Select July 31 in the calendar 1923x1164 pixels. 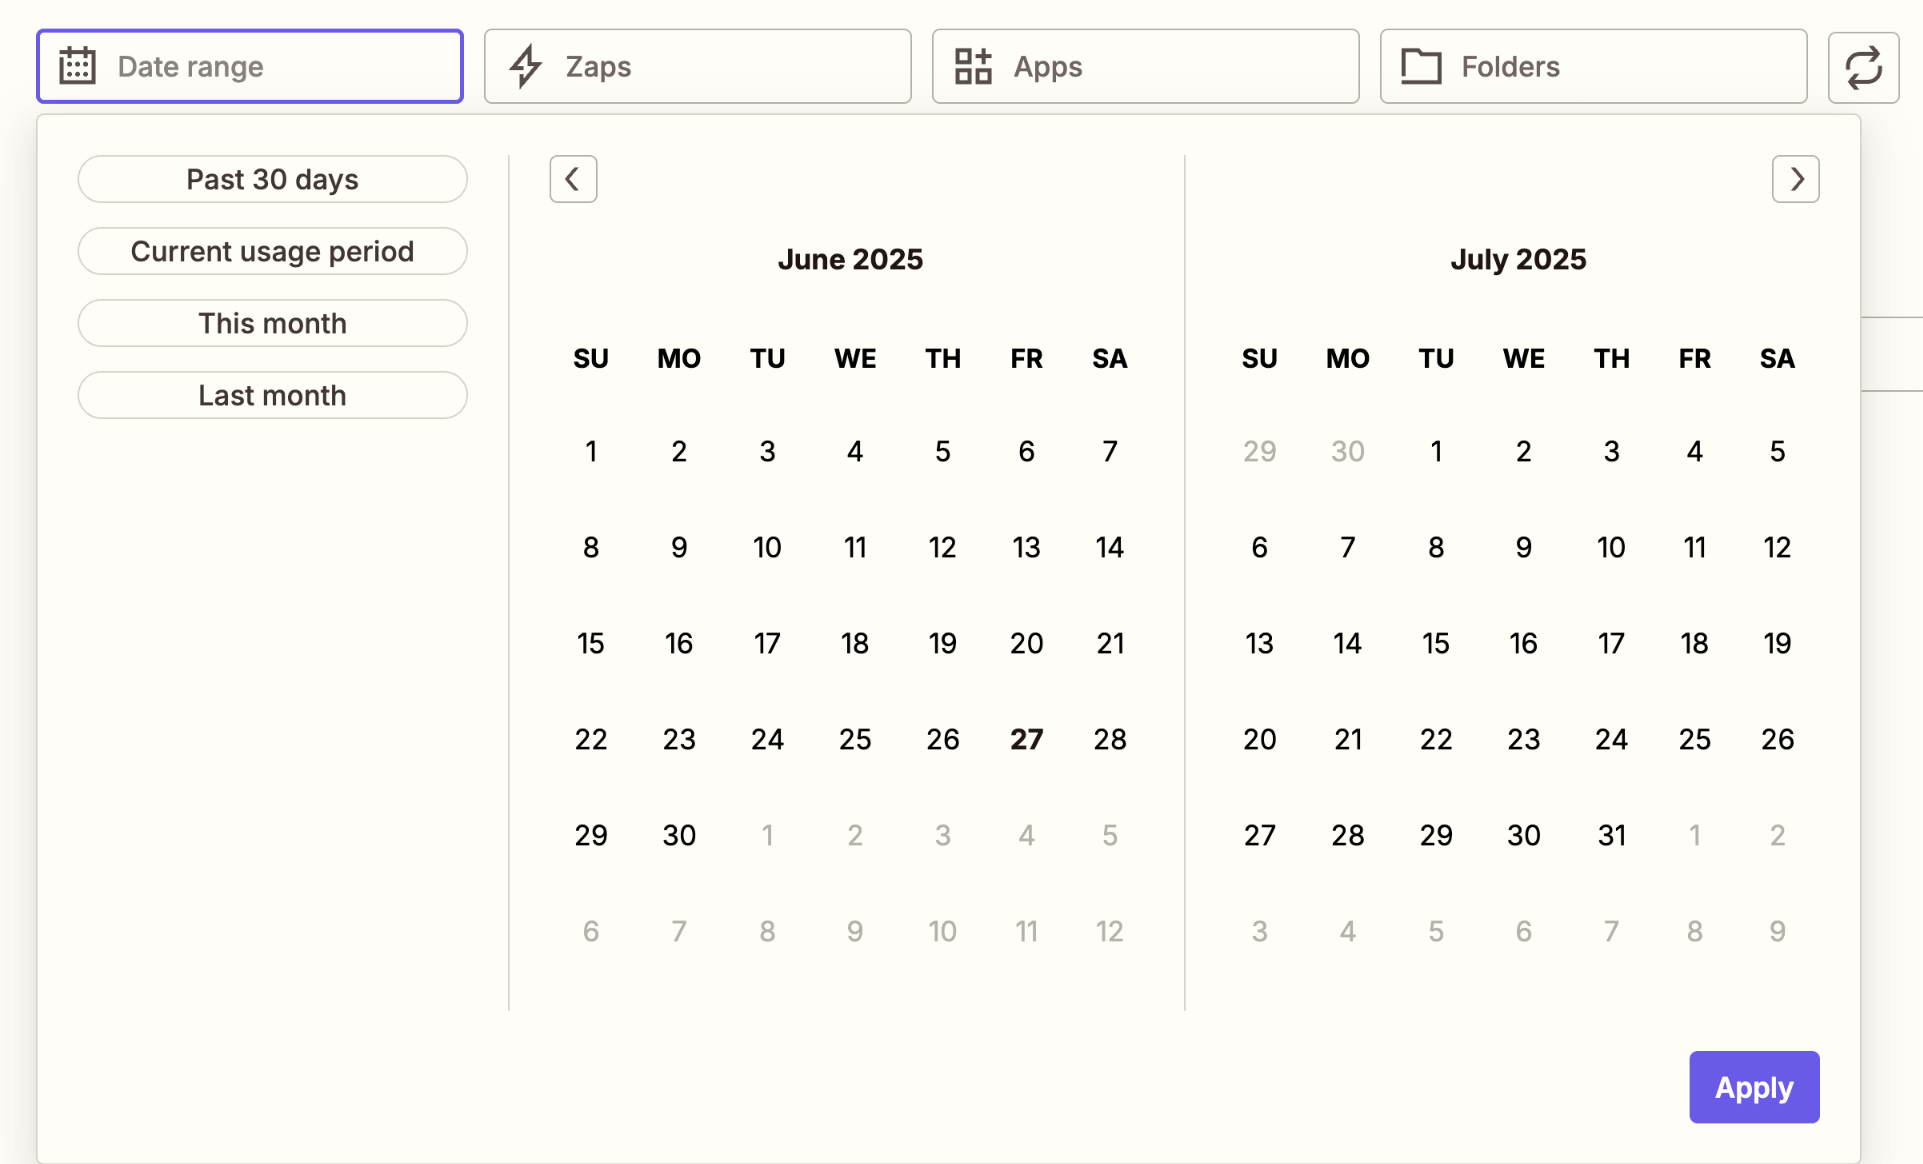(1611, 836)
